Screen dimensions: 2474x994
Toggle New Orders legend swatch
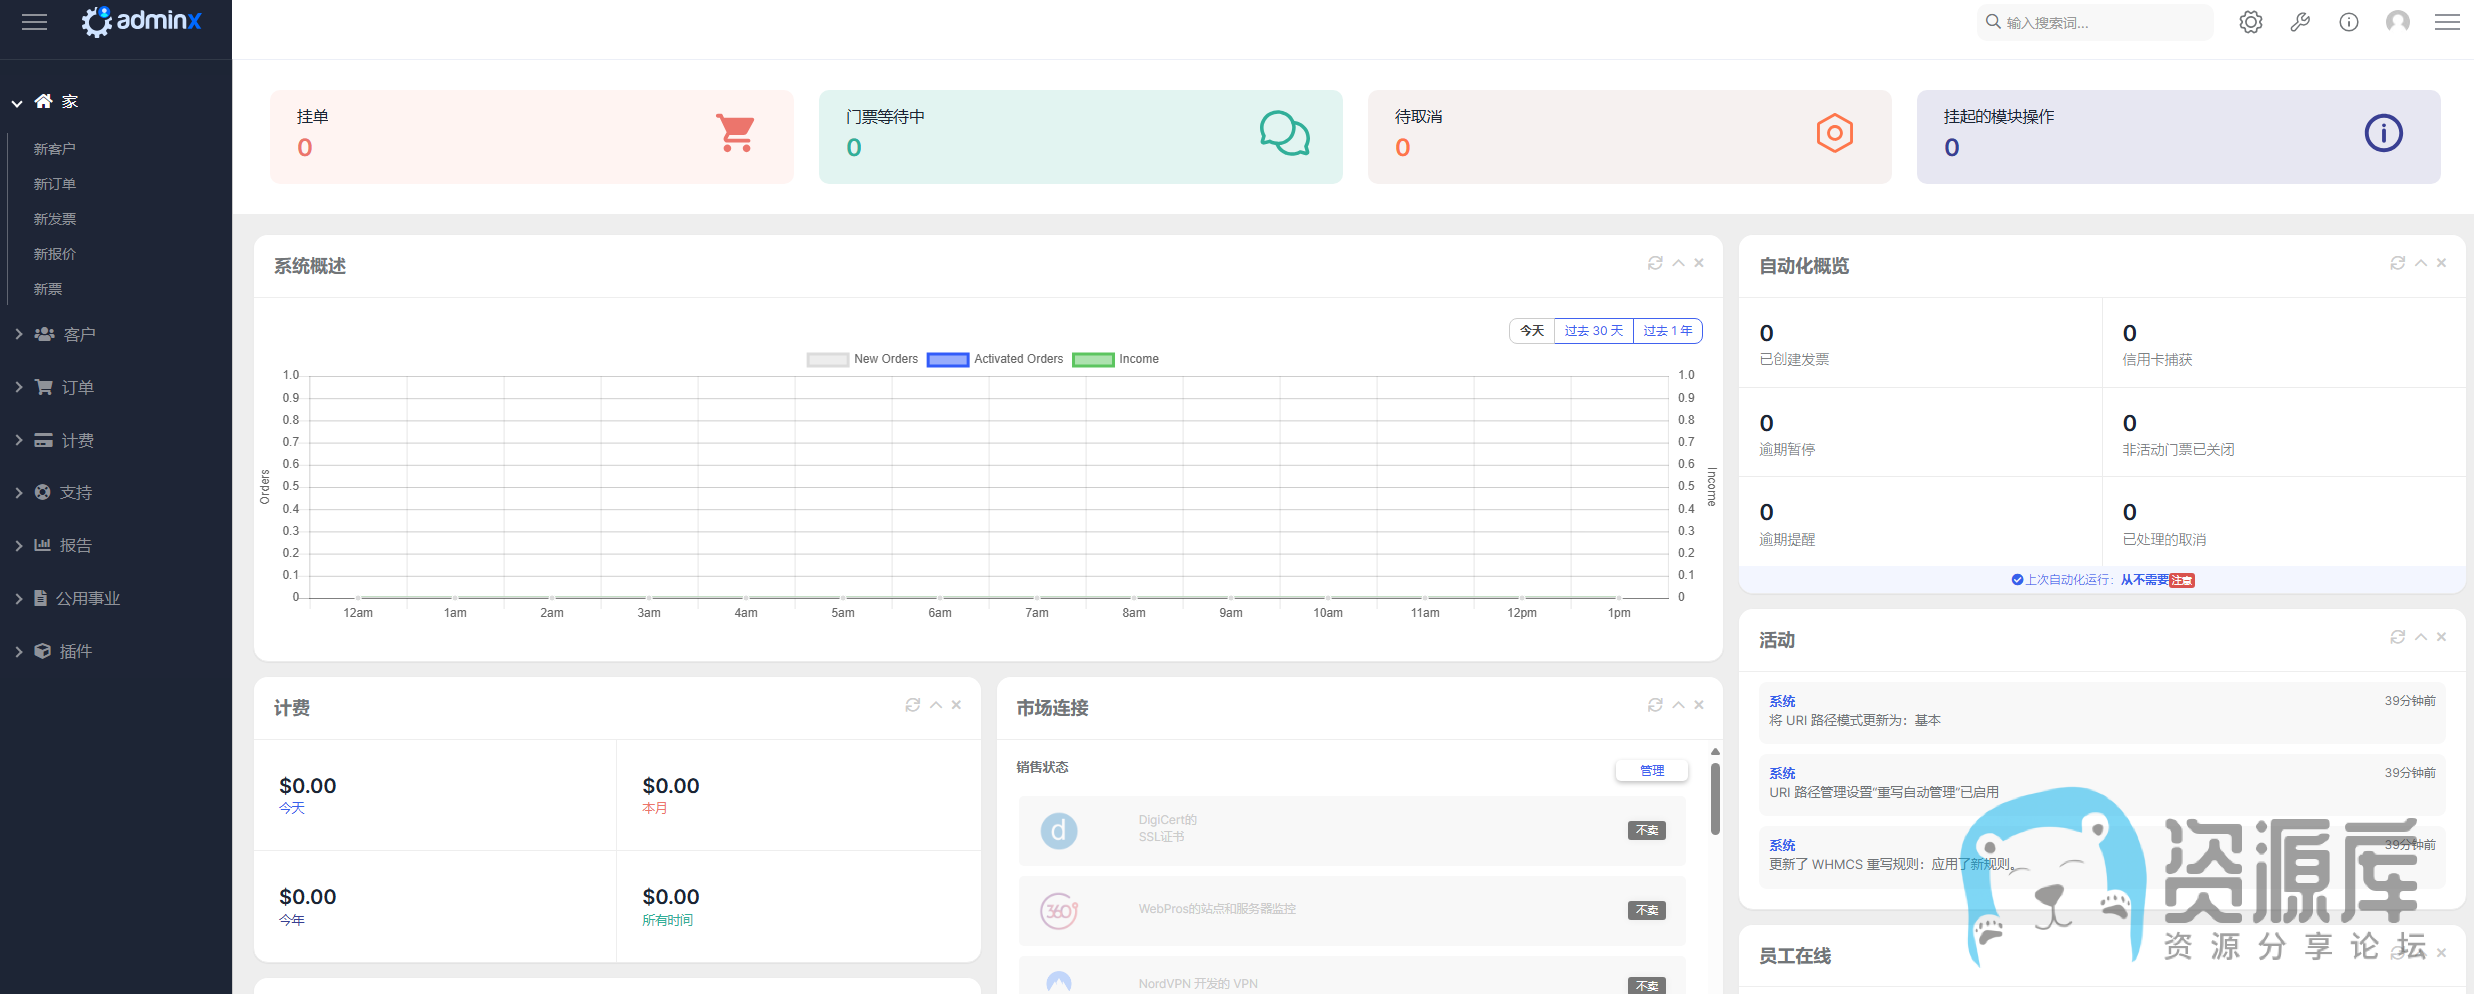[x=828, y=360]
